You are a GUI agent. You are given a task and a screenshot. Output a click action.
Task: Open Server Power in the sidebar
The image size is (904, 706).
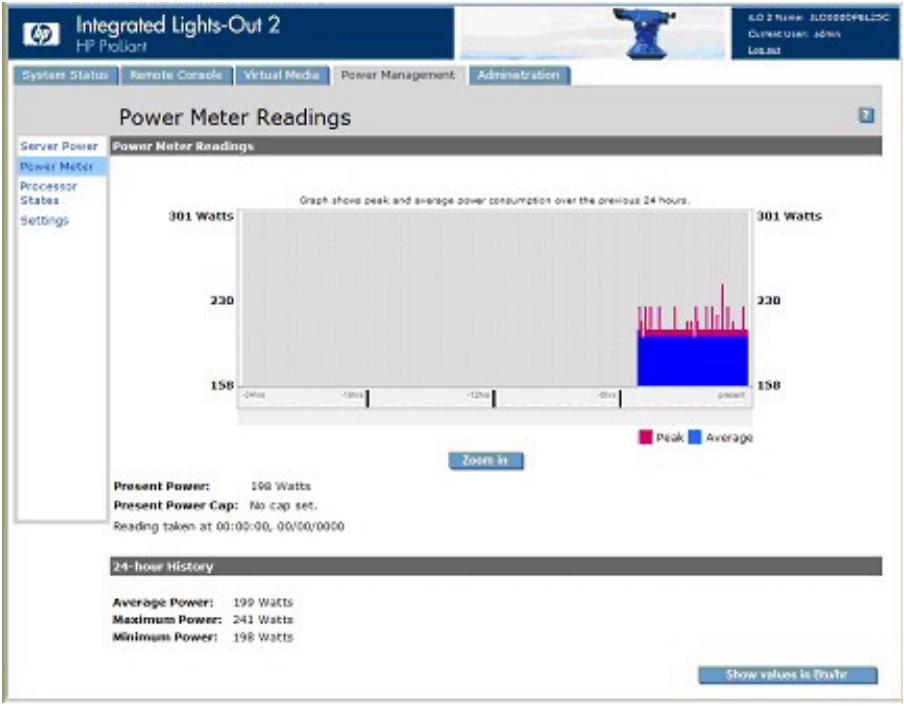[x=59, y=146]
